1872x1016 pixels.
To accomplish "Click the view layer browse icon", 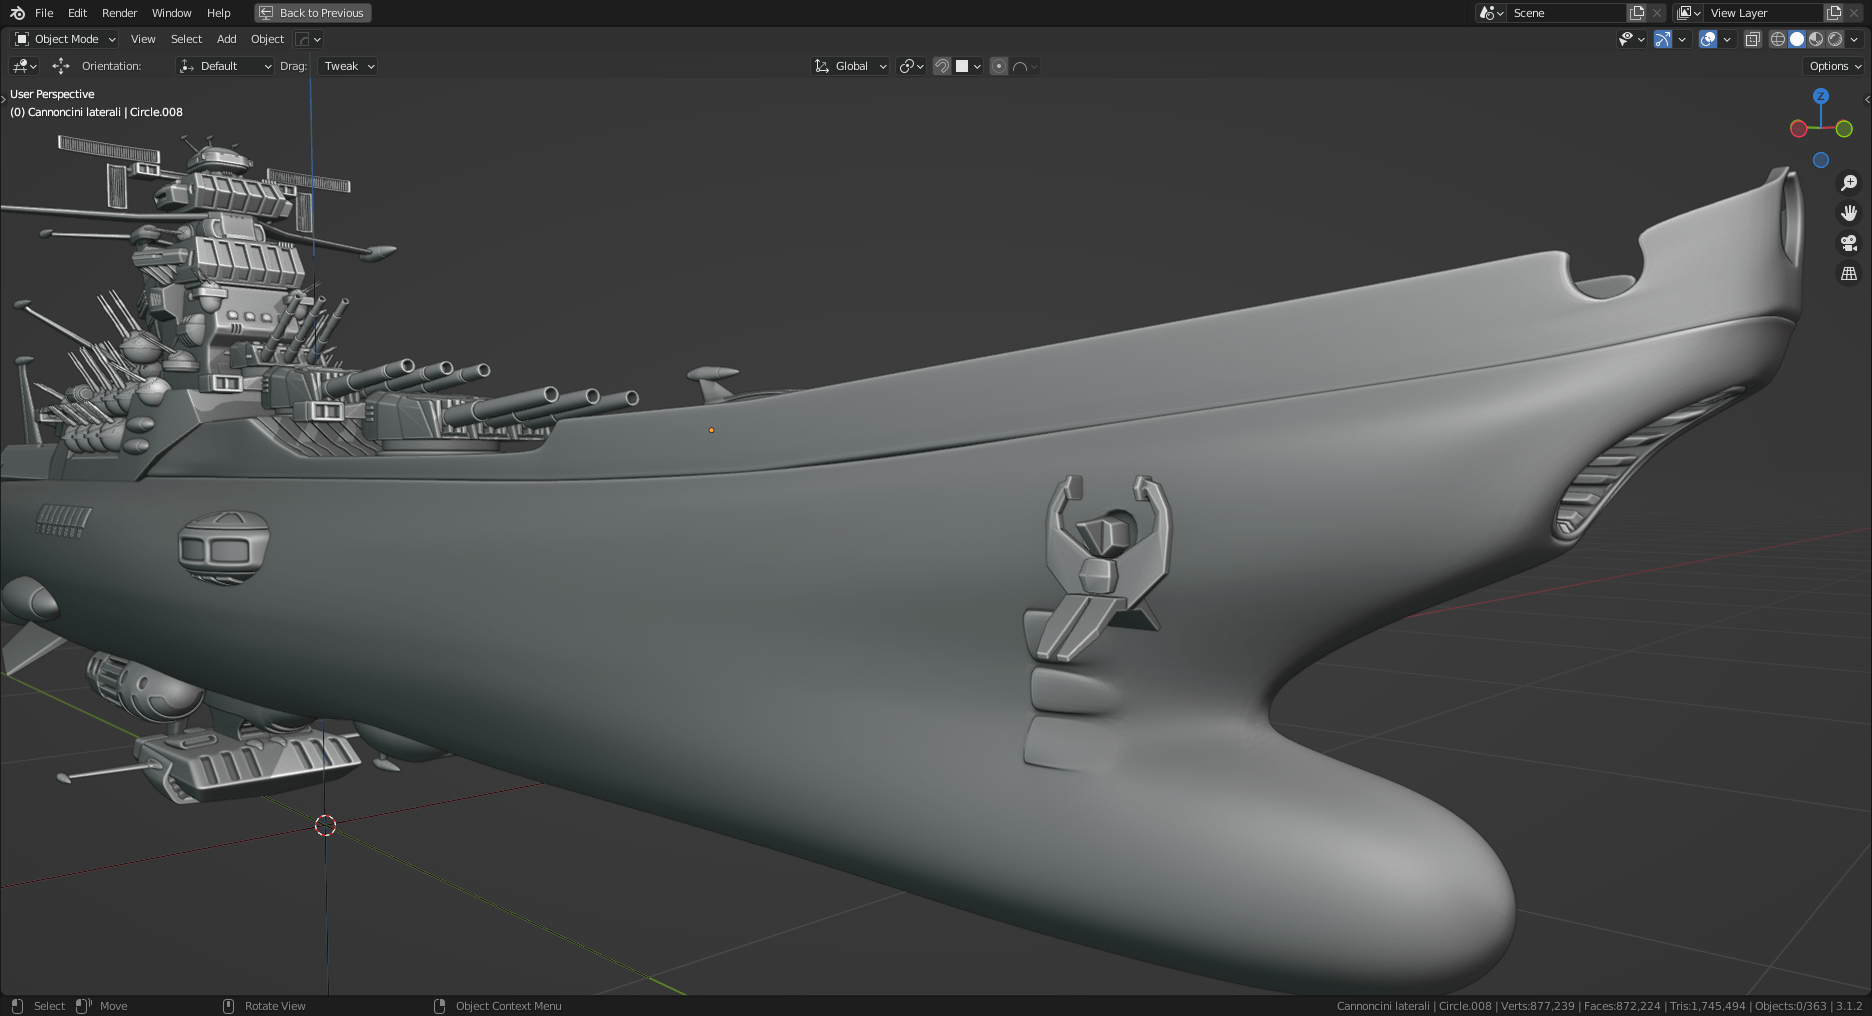I will 1689,13.
